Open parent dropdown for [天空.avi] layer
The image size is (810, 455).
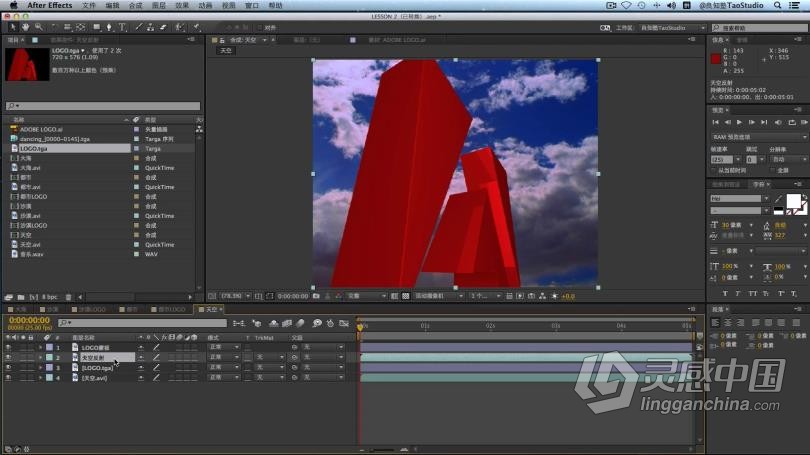(x=323, y=378)
